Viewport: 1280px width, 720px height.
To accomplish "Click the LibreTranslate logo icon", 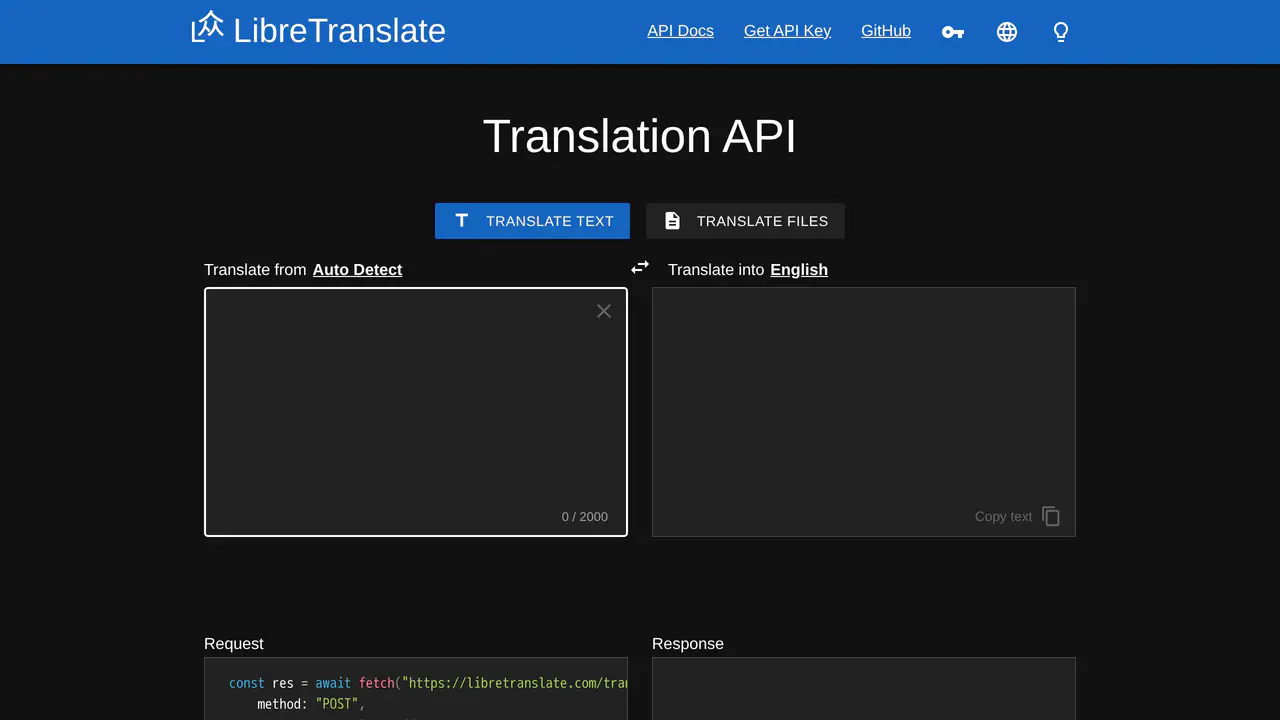I will (x=208, y=27).
